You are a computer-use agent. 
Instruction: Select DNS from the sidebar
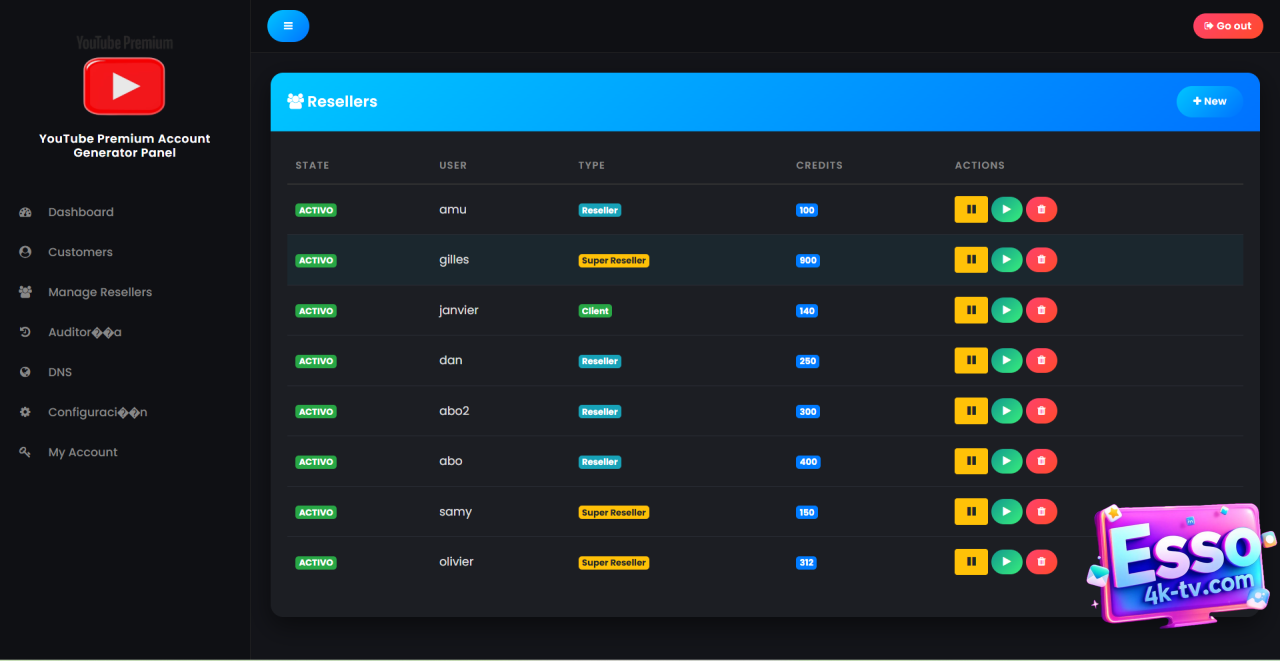60,372
